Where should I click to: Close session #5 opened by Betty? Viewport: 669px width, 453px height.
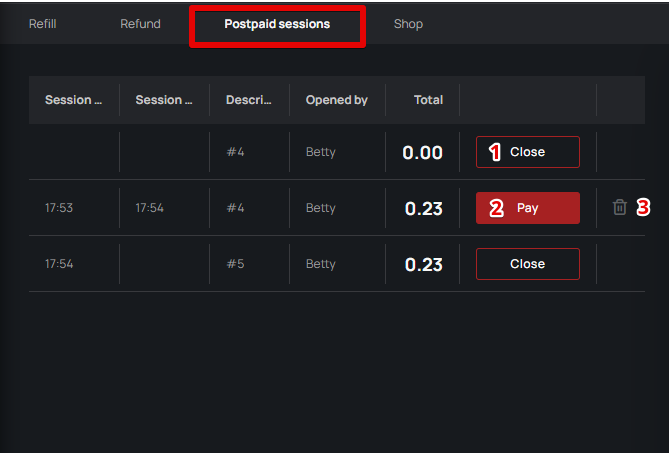pyautogui.click(x=527, y=264)
